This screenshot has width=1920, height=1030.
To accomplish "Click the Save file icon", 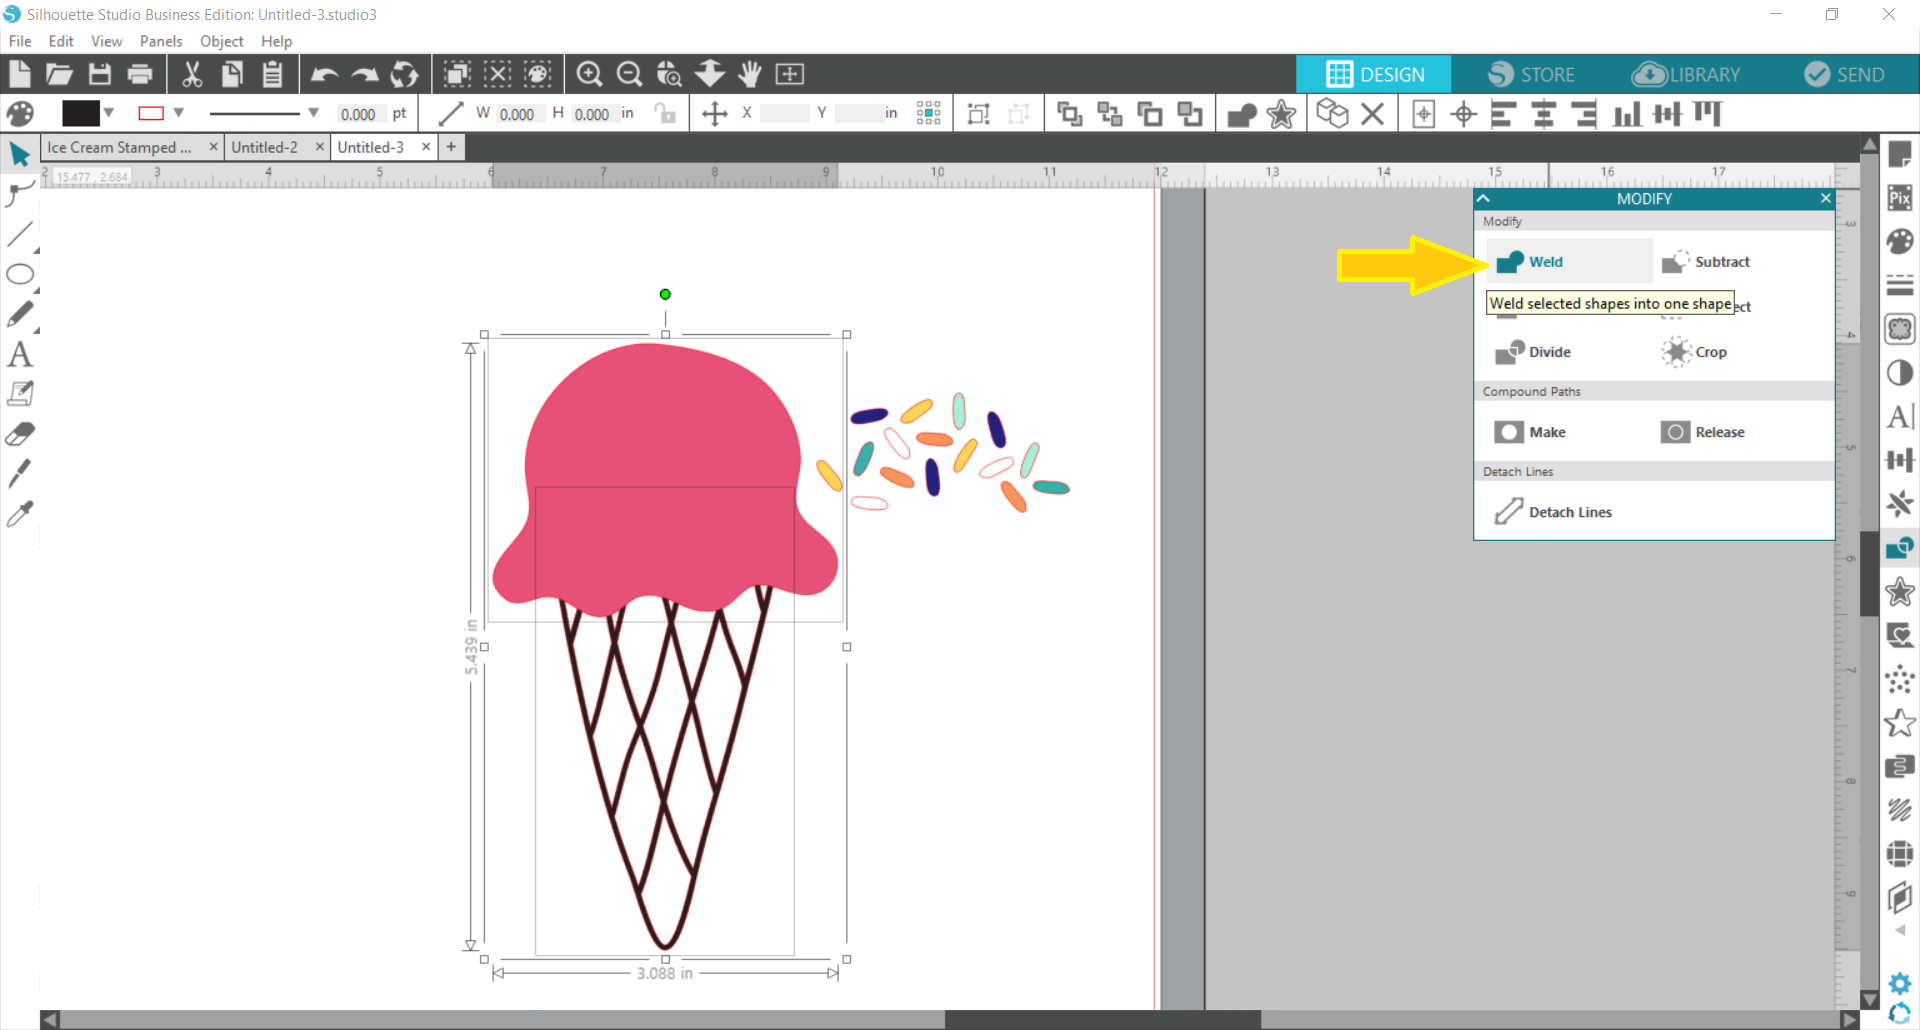I will (100, 74).
